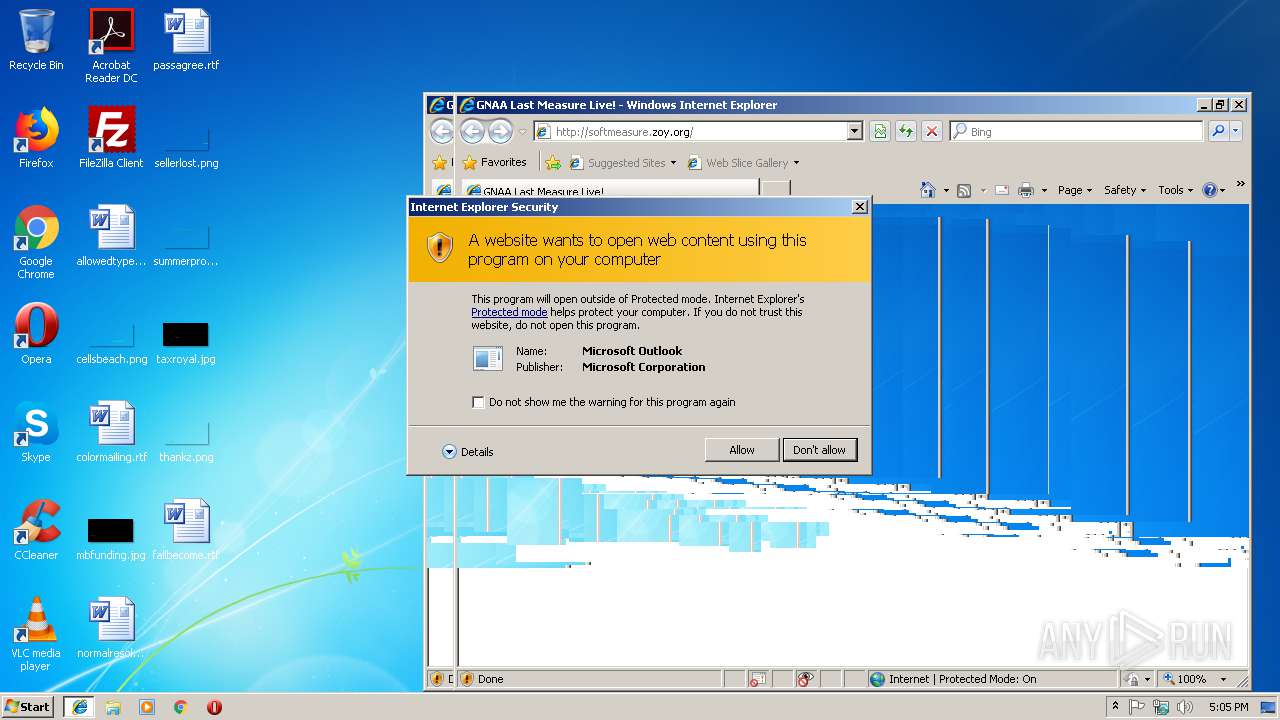The width and height of the screenshot is (1280, 720).
Task: Click the network tray icon
Action: 1161,707
